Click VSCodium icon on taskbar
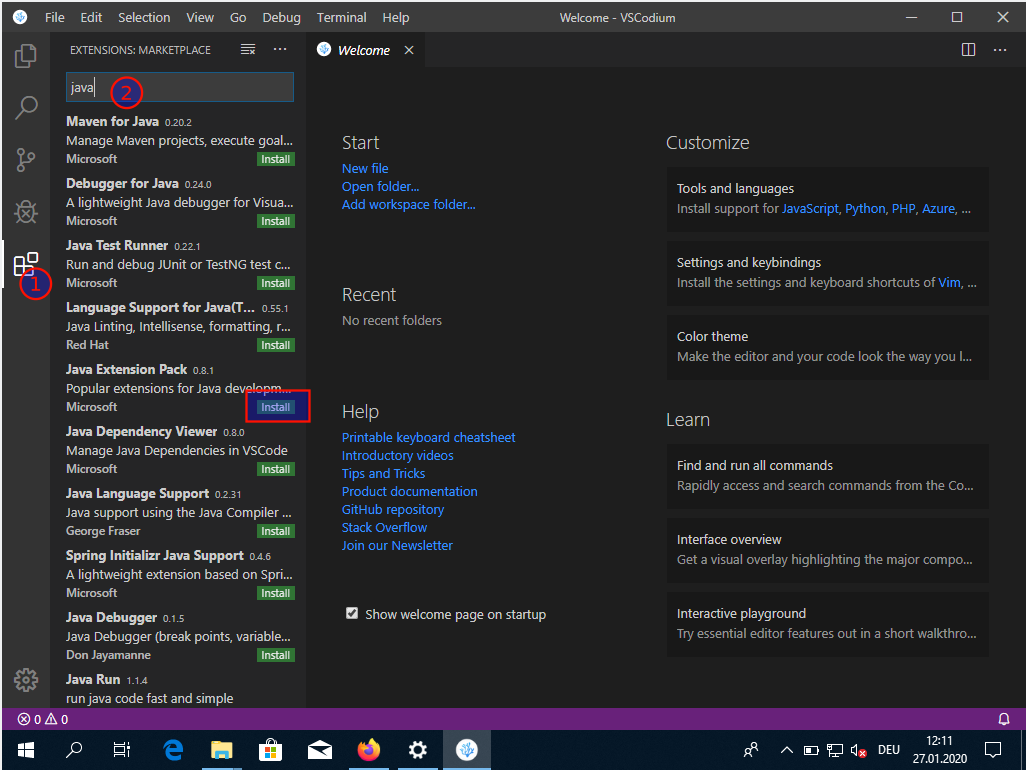Screen dimensions: 1026x770 pos(467,750)
